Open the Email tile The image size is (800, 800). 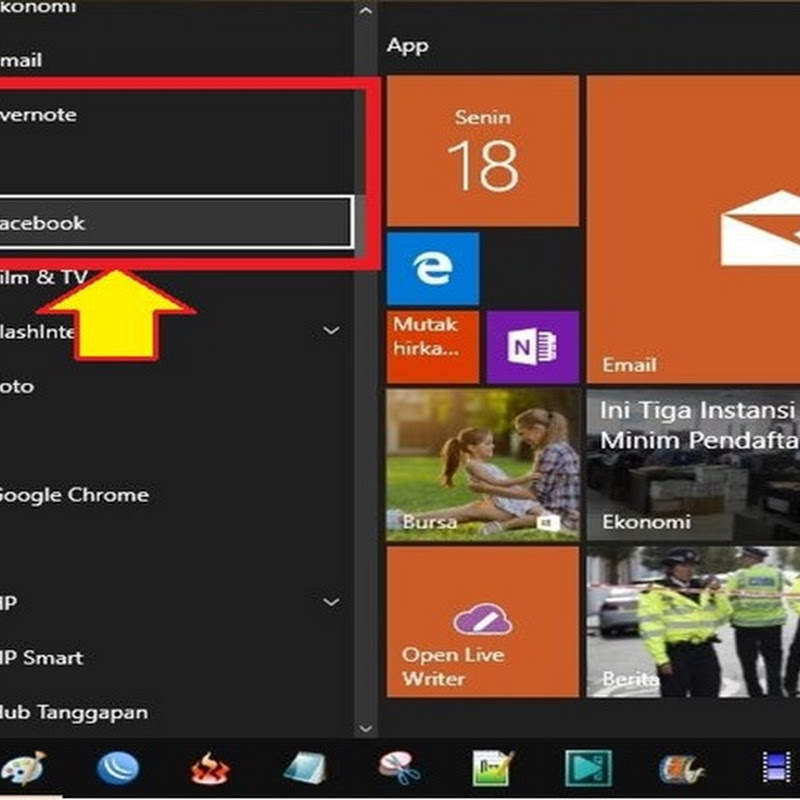pyautogui.click(x=693, y=230)
